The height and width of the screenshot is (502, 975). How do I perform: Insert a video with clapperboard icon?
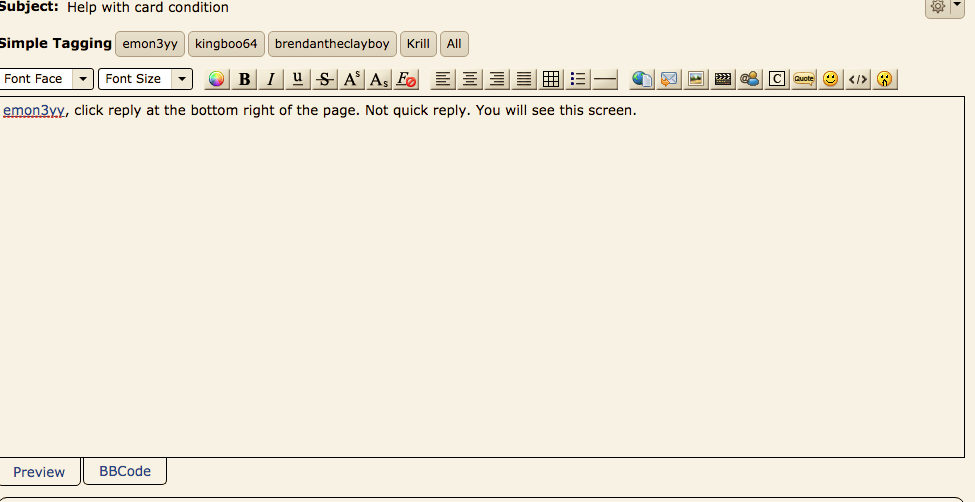click(x=723, y=79)
